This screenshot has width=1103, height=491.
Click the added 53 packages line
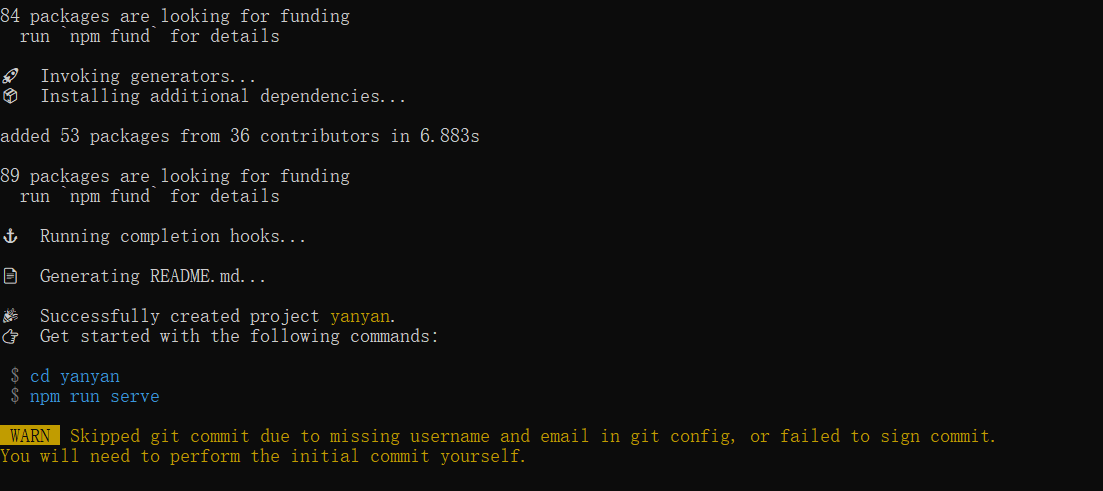240,136
